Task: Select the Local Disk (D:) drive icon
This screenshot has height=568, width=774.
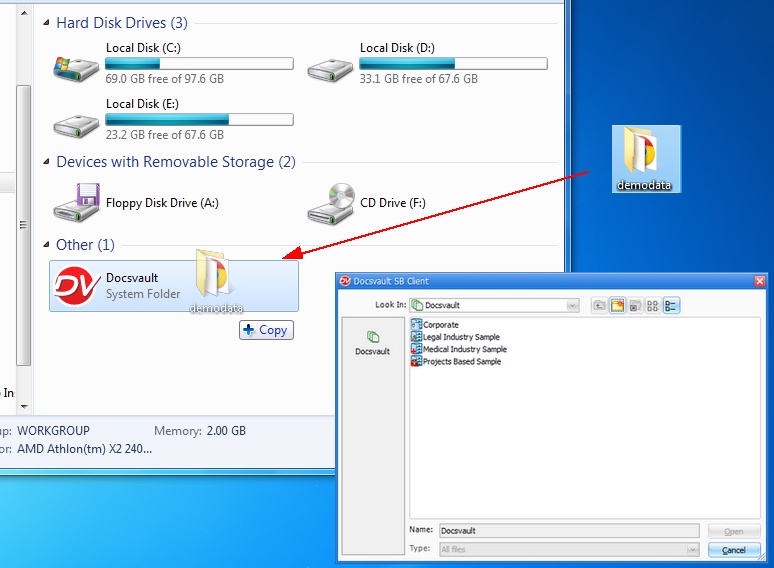Action: 330,70
